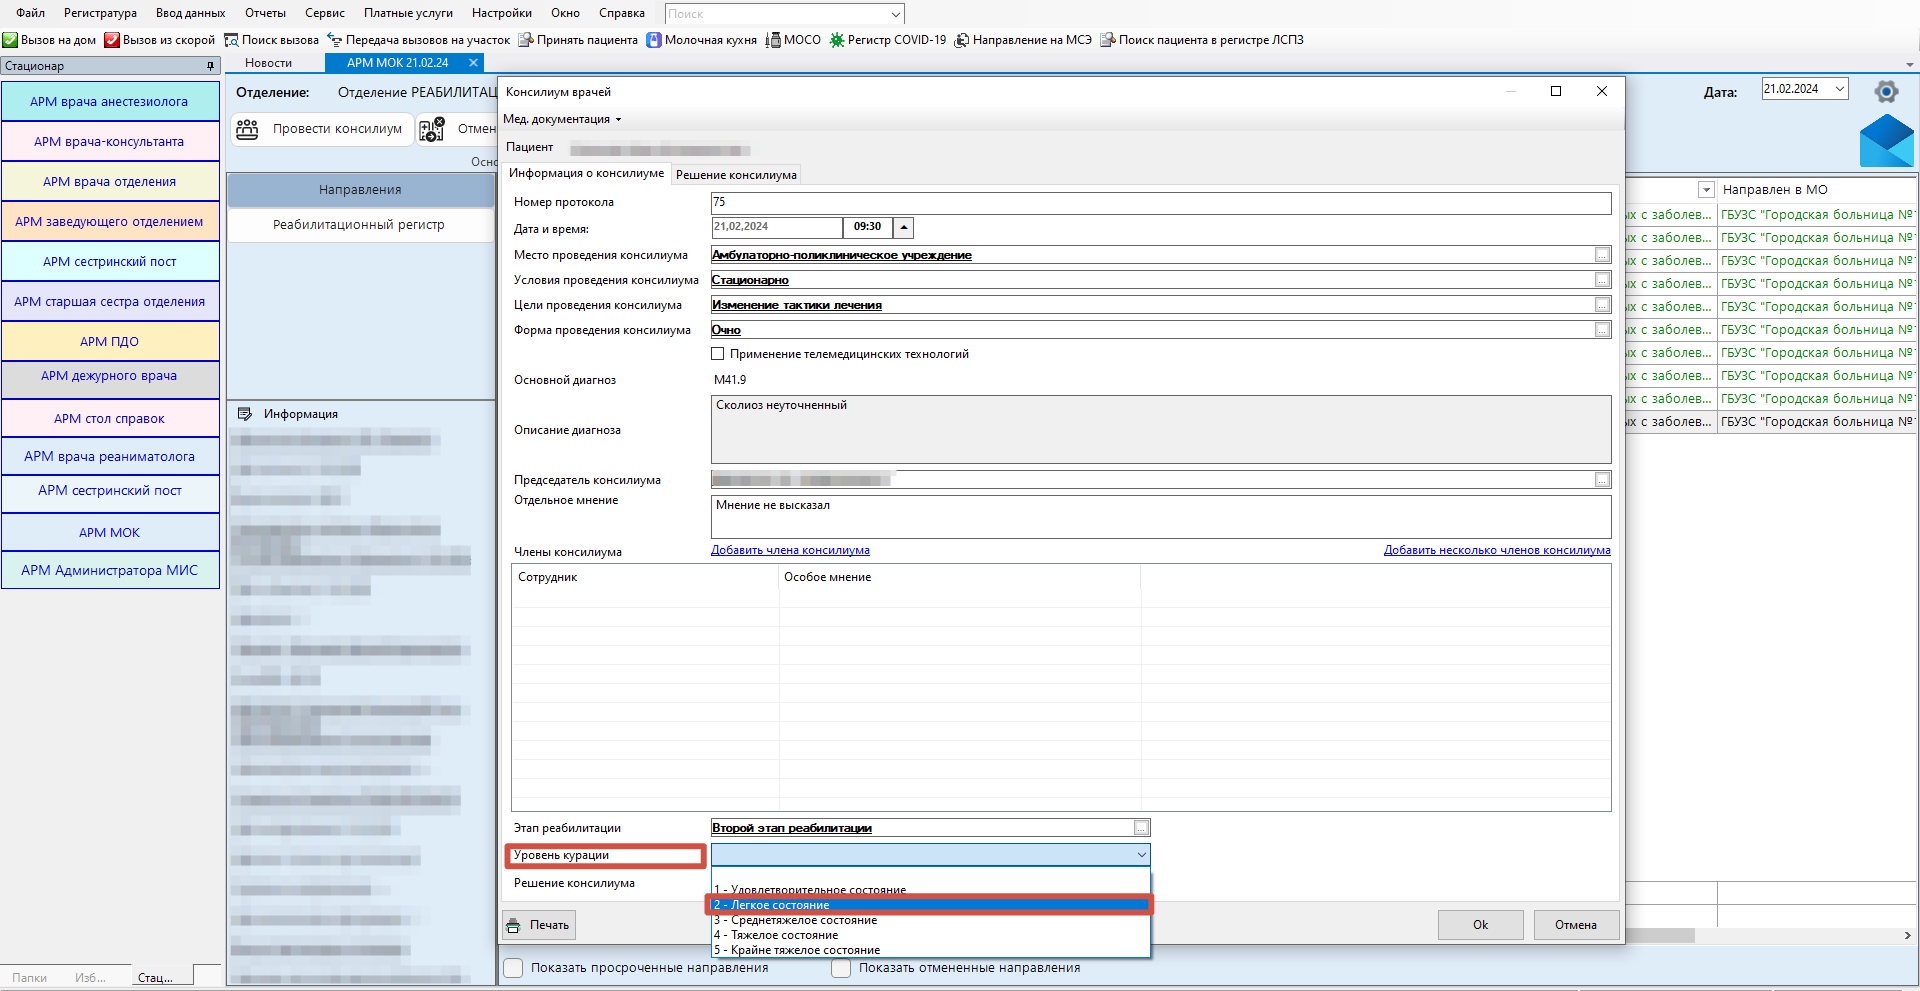Open the Уровень курации dropdown arrow
This screenshot has width=1920, height=991.
(x=1141, y=855)
